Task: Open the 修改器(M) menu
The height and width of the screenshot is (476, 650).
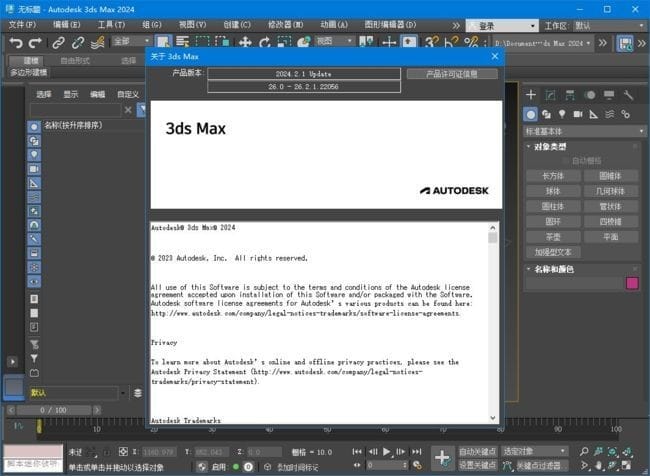Action: [x=285, y=25]
